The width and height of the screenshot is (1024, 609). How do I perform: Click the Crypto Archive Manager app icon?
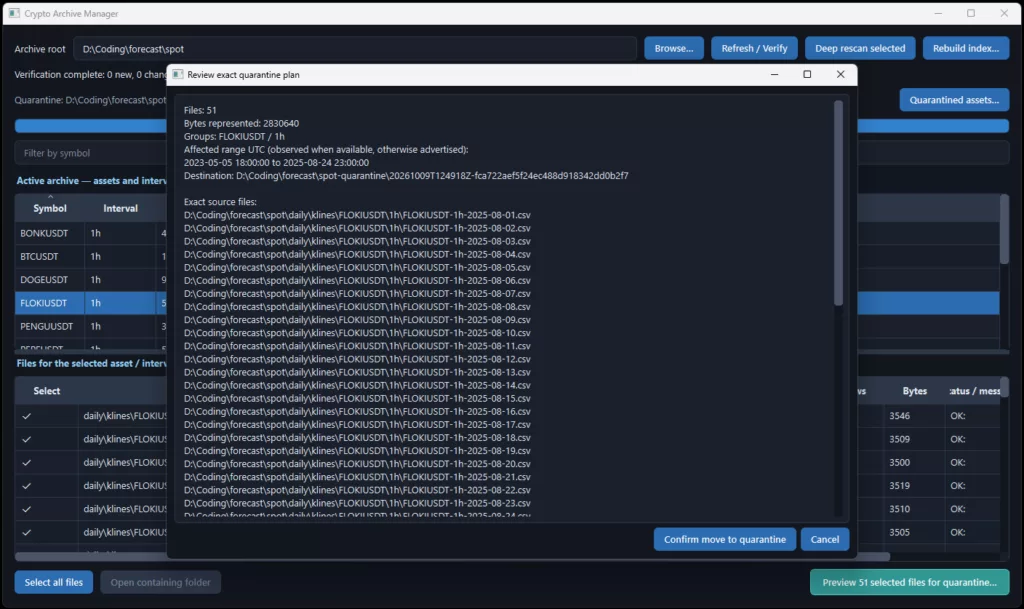(x=14, y=13)
